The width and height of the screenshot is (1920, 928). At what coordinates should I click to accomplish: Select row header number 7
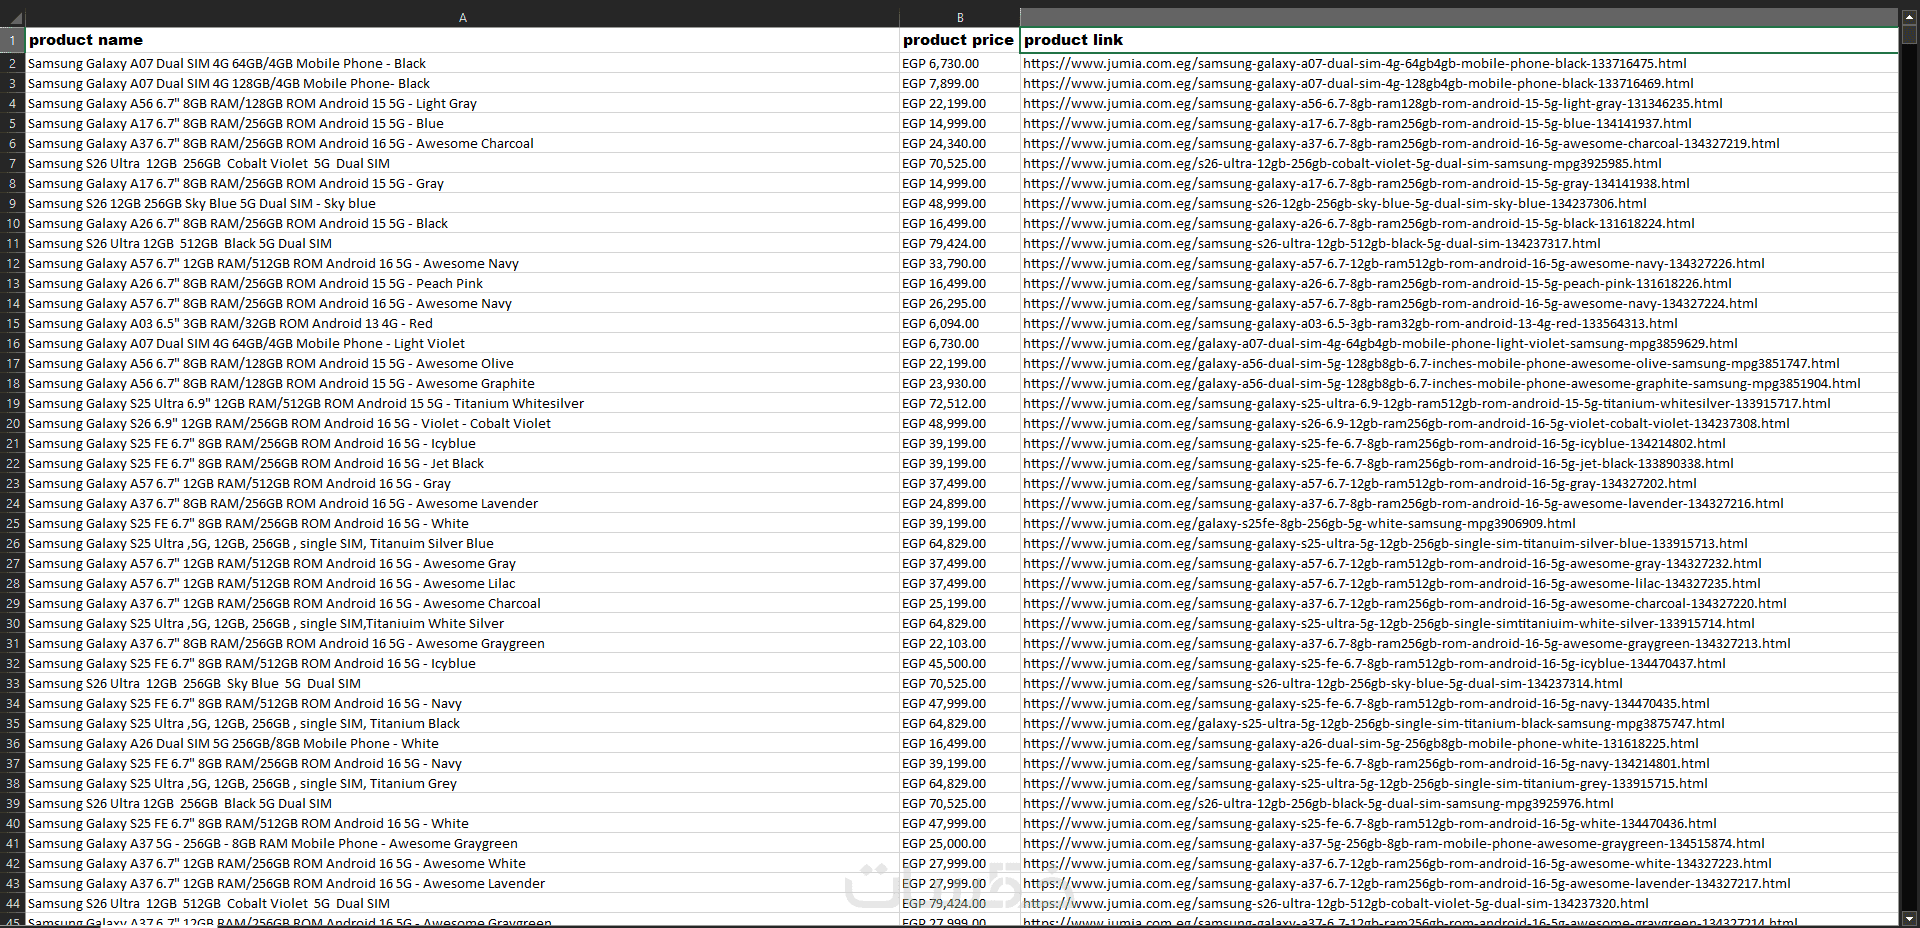(x=12, y=163)
